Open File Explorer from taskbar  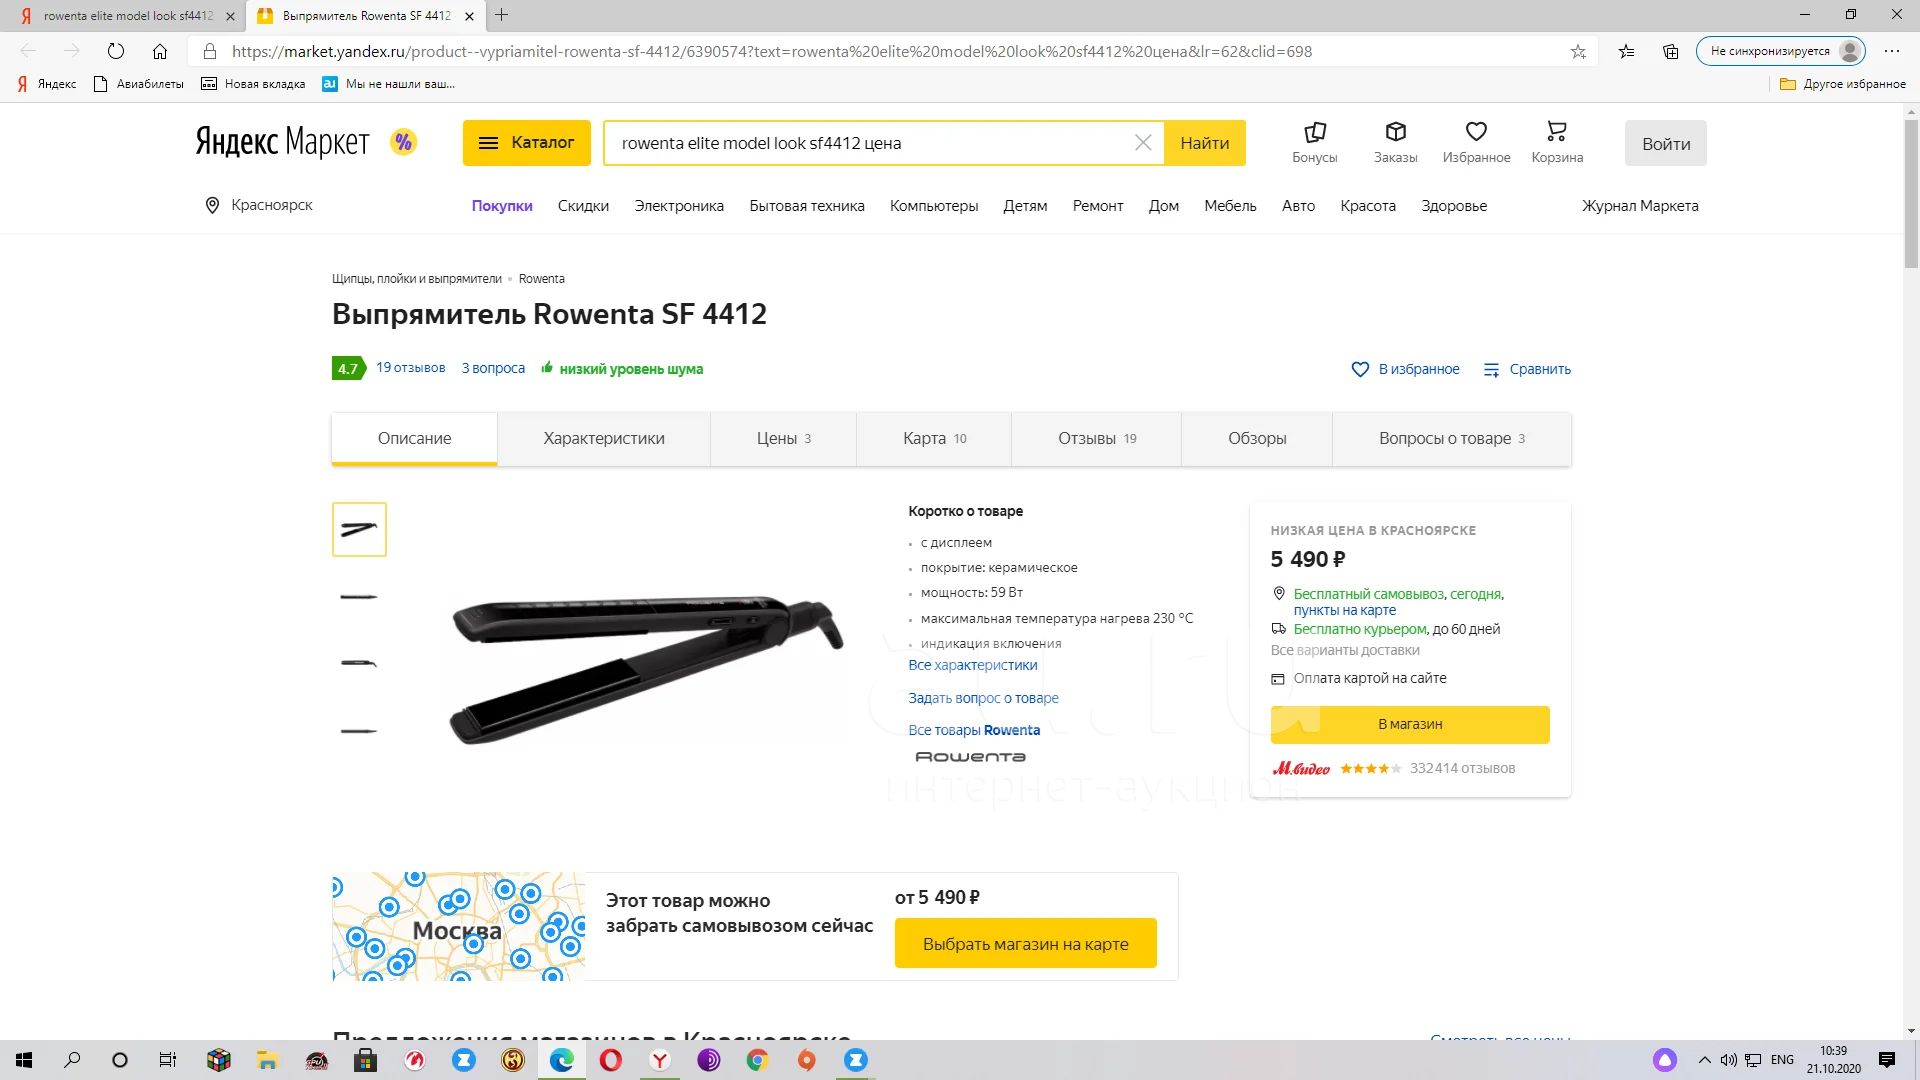tap(267, 1060)
